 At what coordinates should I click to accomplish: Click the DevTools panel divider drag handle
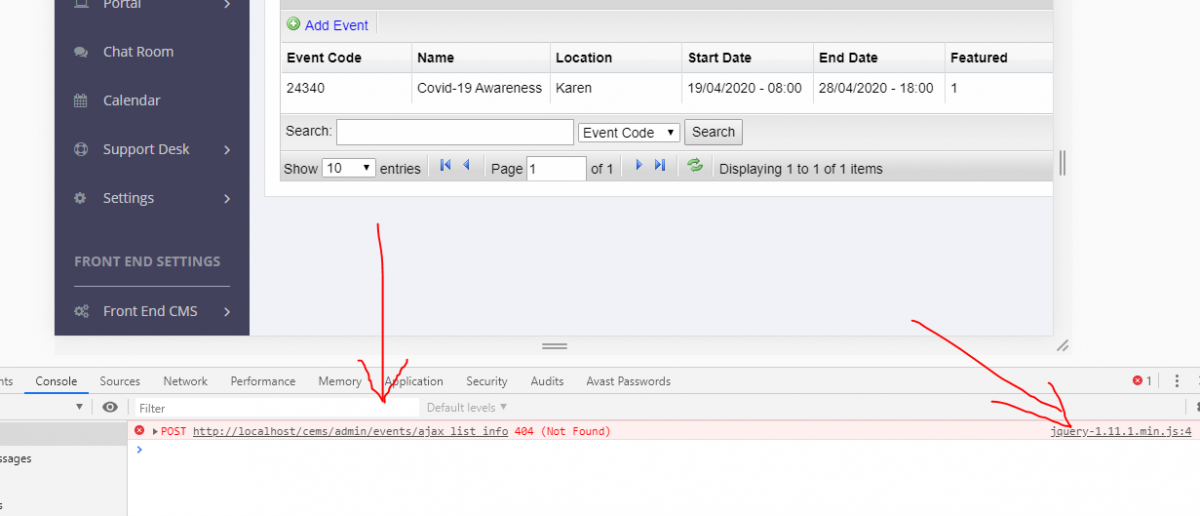coord(555,347)
